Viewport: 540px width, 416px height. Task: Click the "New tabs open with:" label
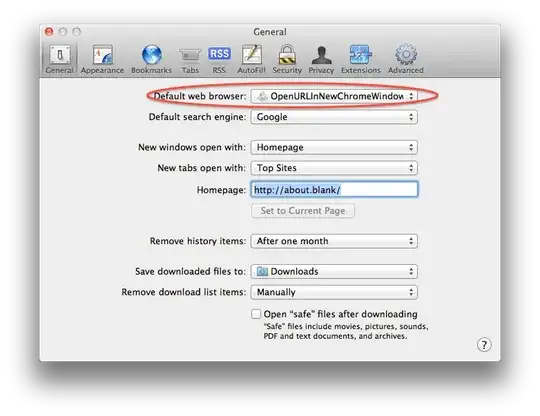tap(201, 168)
